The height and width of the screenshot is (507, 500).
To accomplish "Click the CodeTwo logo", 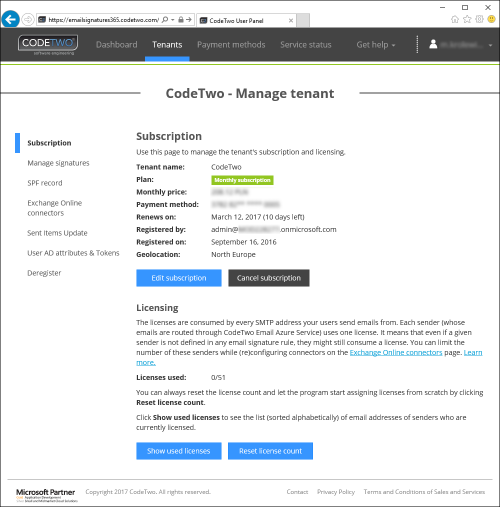I will coord(48,45).
